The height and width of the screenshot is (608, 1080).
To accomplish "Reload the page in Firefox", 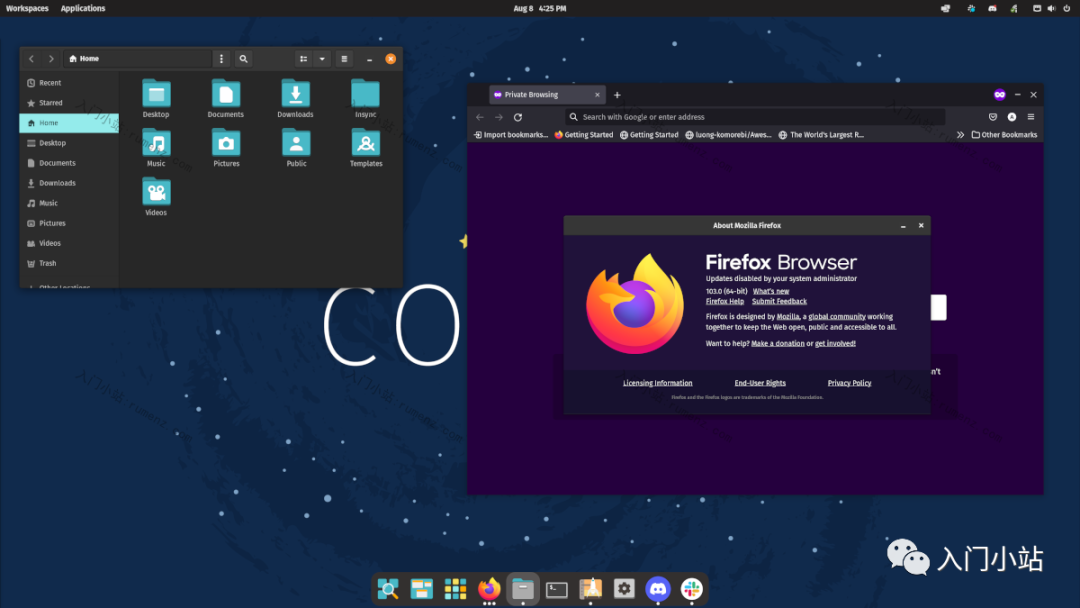I will (x=518, y=117).
